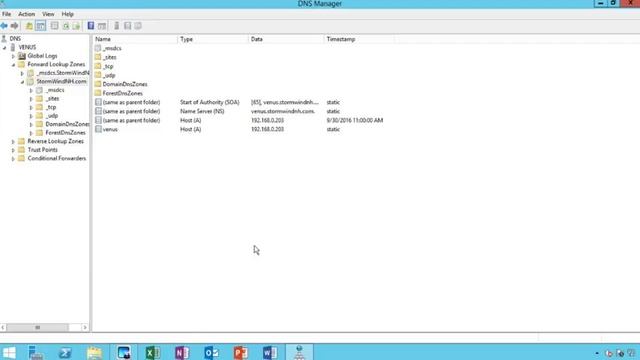Expand the Global Logs node
The height and width of the screenshot is (360, 640).
click(13, 56)
